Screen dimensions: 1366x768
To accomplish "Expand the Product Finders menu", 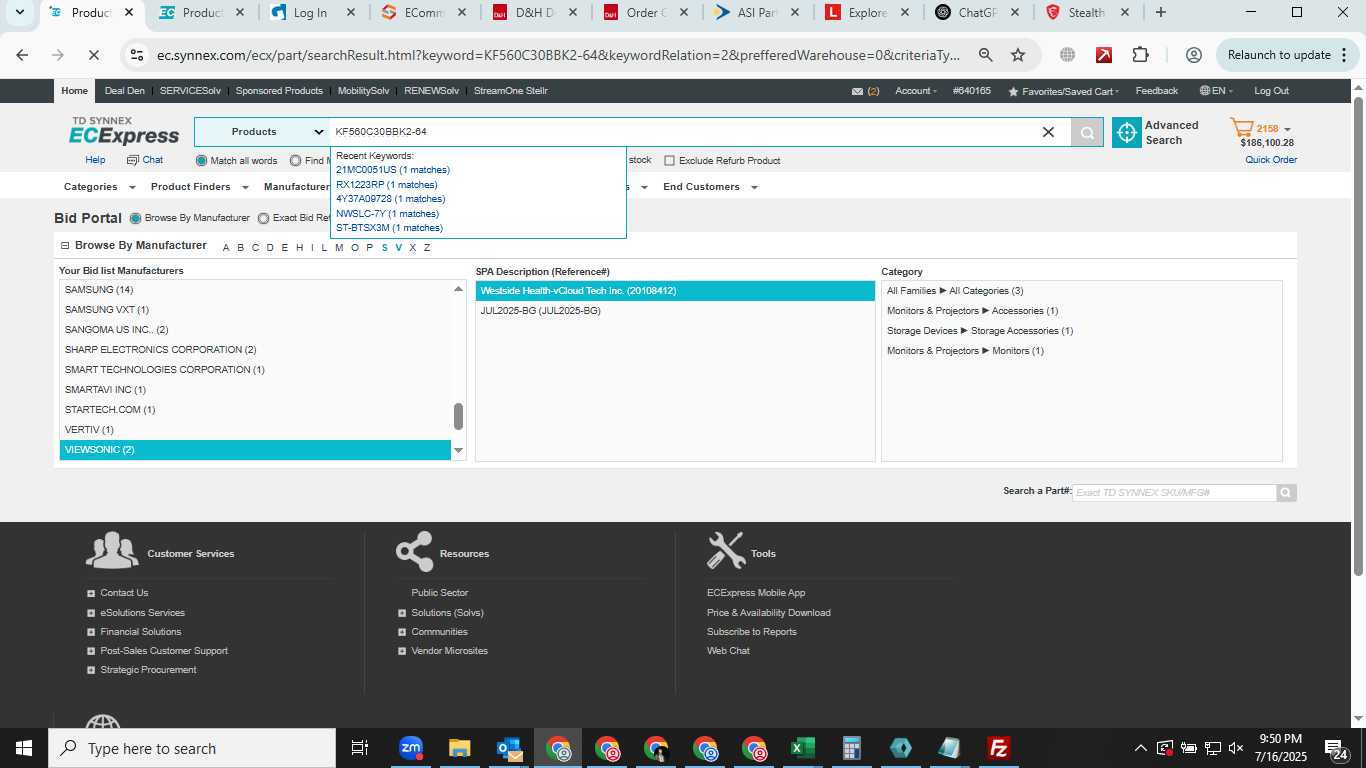I will 198,187.
